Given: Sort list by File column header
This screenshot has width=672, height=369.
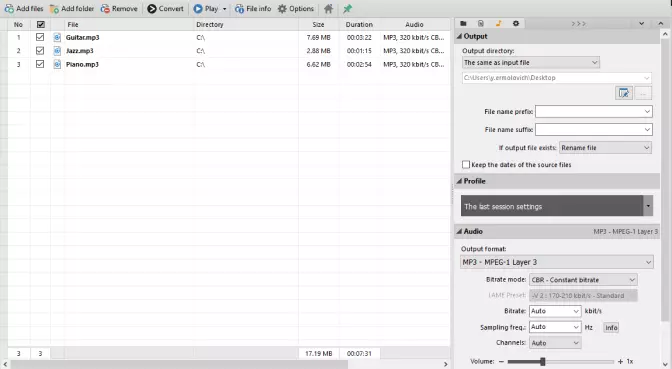Looking at the screenshot, I should tap(129, 24).
